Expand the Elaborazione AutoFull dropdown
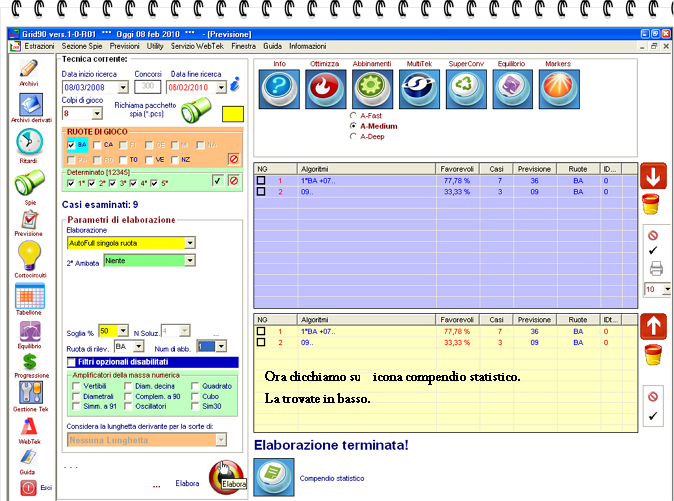The height and width of the screenshot is (501, 674). coord(190,243)
